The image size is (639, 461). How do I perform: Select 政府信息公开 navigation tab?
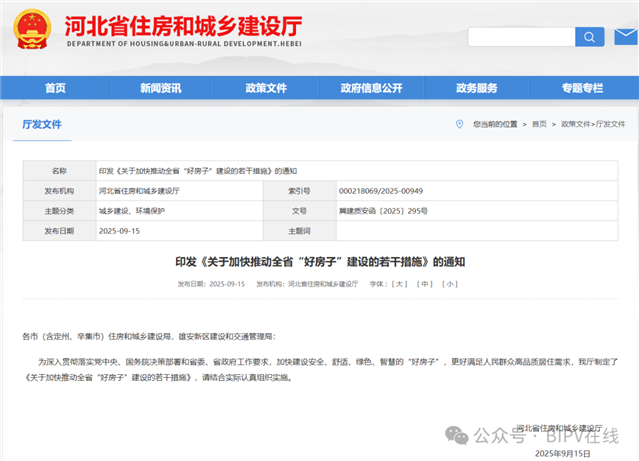[371, 88]
